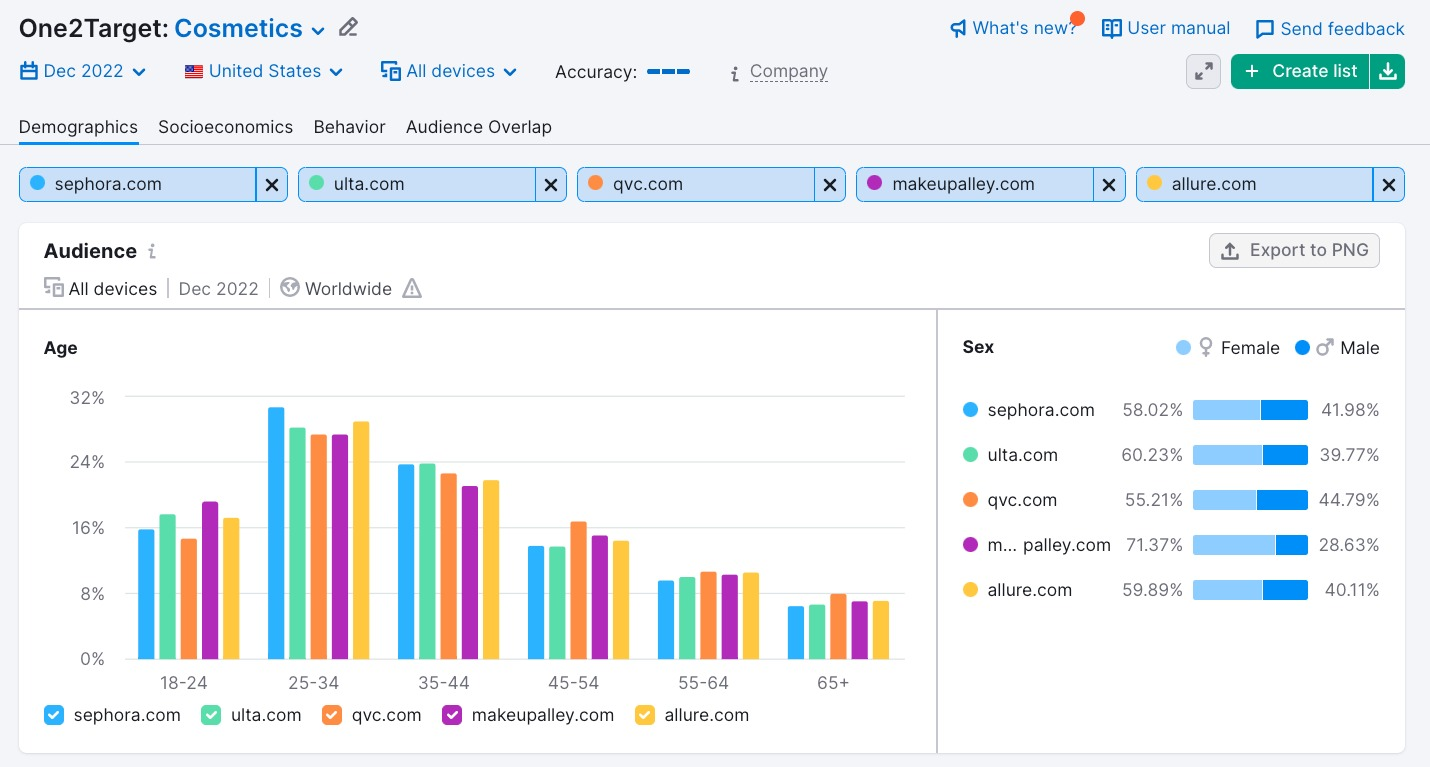Open the Cosmetics list dropdown

[x=250, y=29]
